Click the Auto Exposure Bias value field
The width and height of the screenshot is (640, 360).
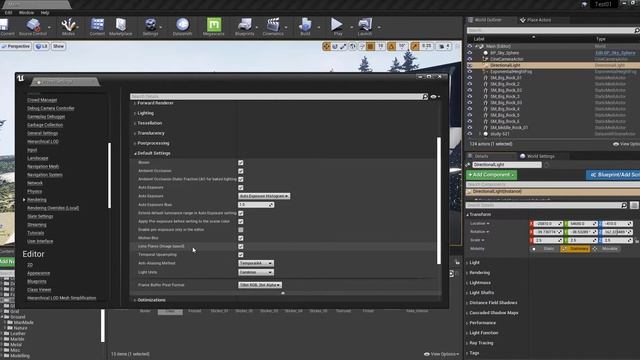point(256,204)
